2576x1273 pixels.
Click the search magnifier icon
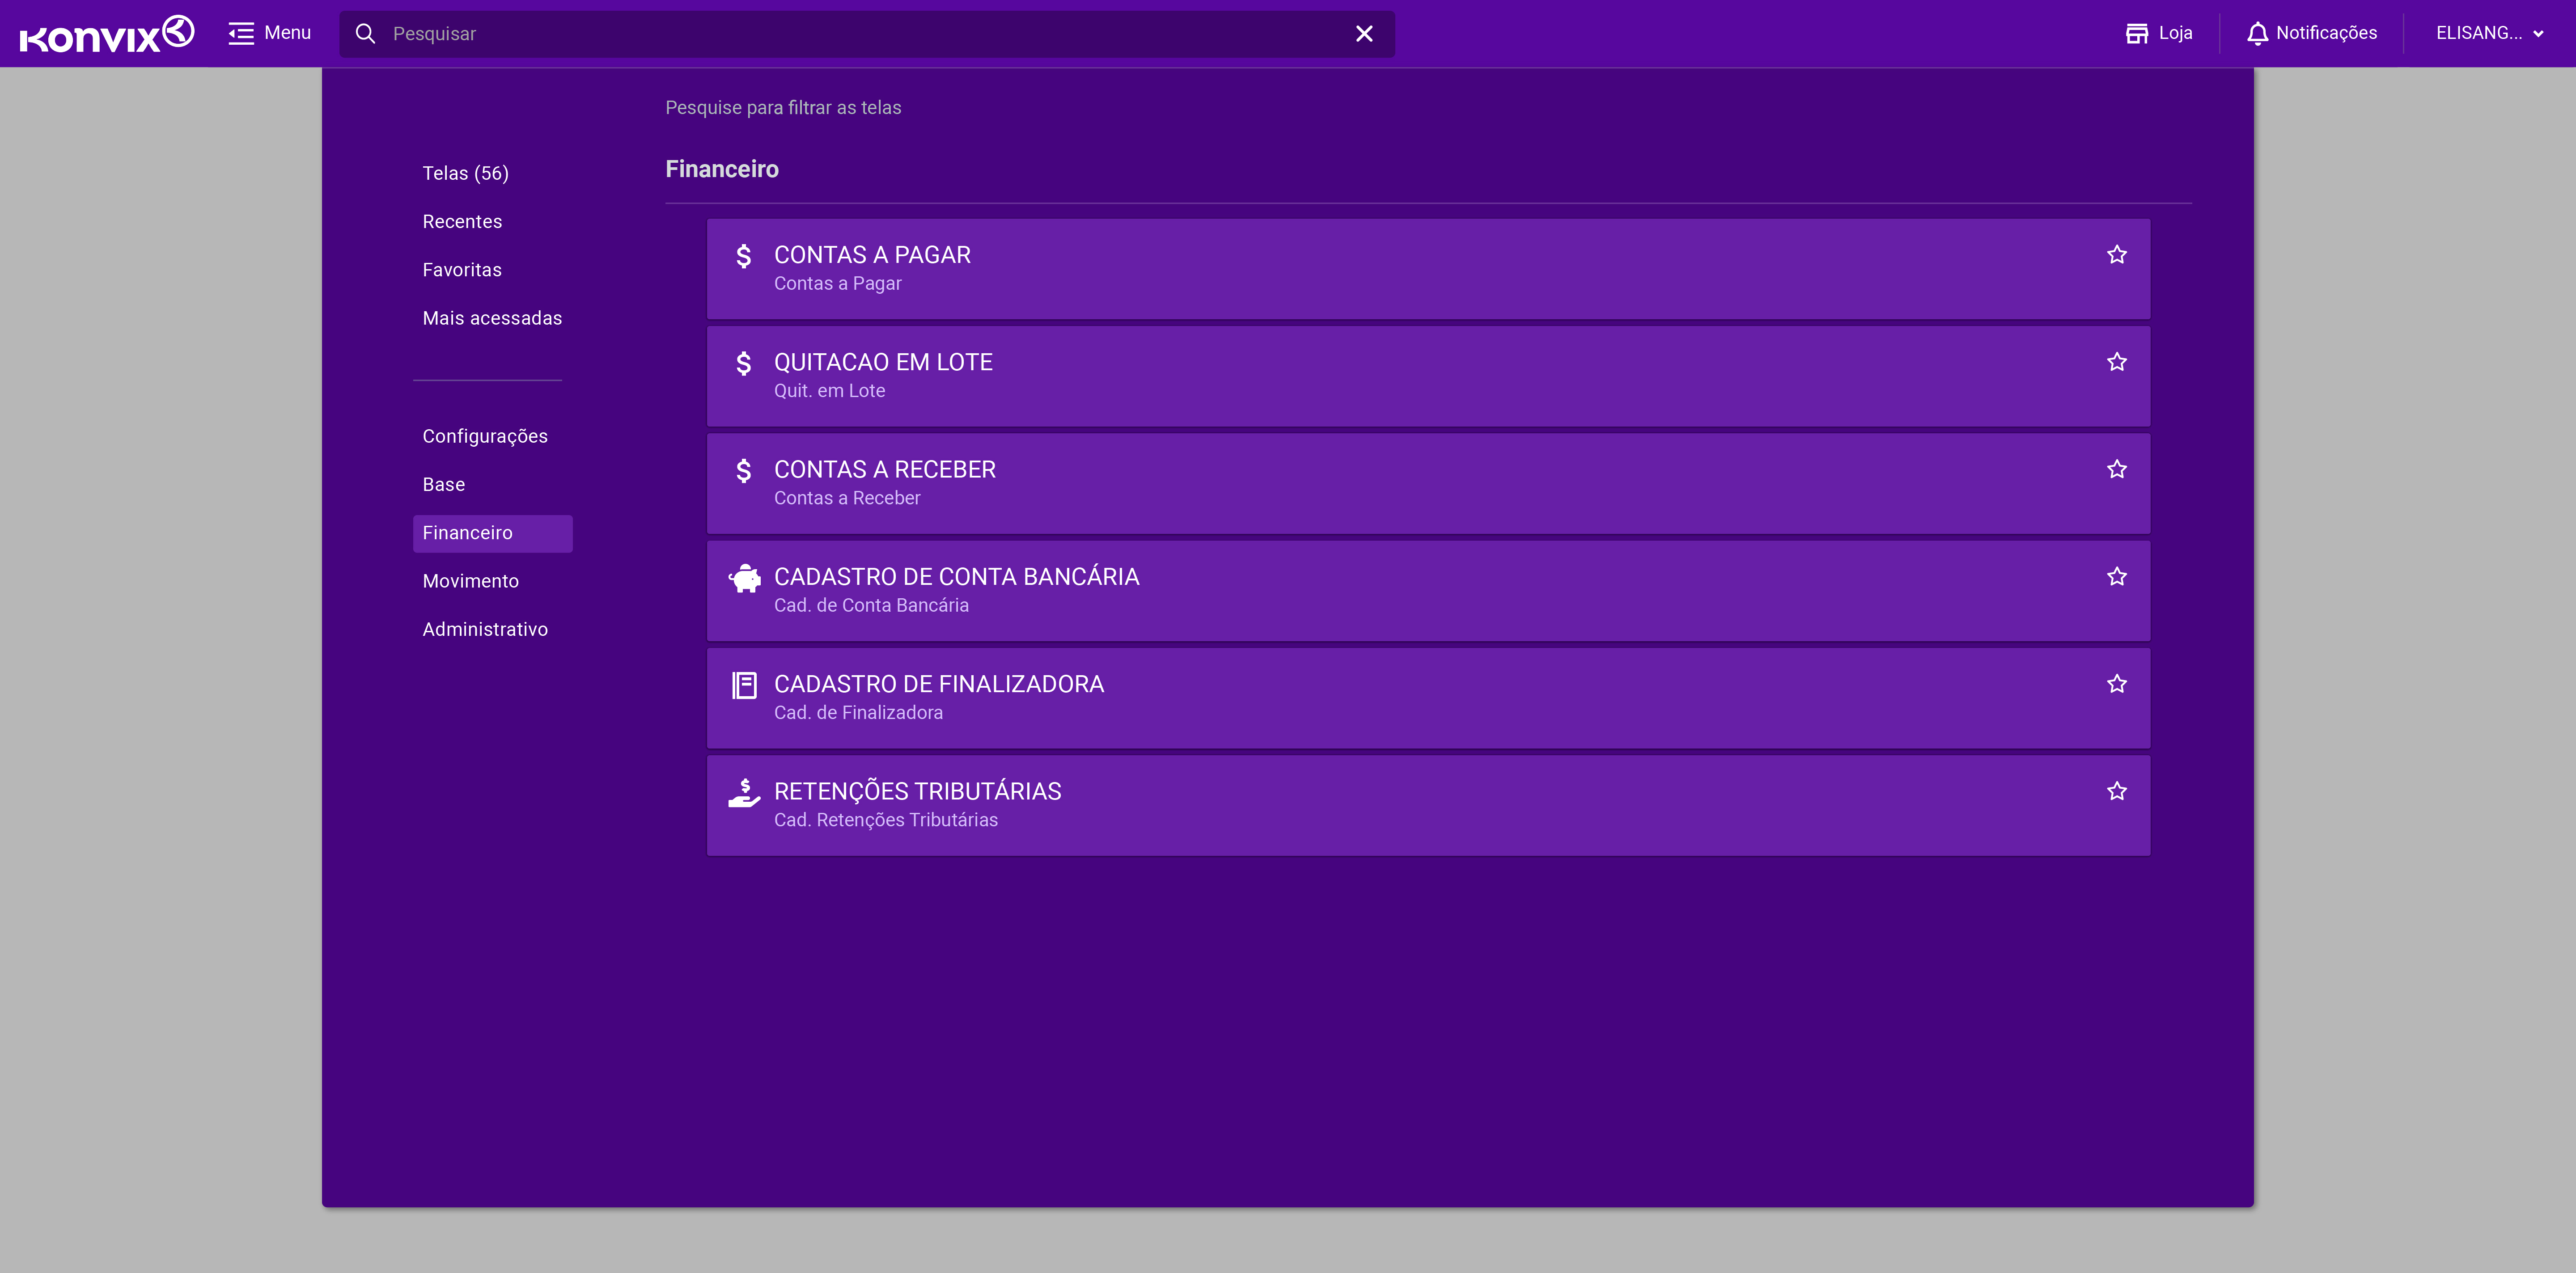point(366,34)
